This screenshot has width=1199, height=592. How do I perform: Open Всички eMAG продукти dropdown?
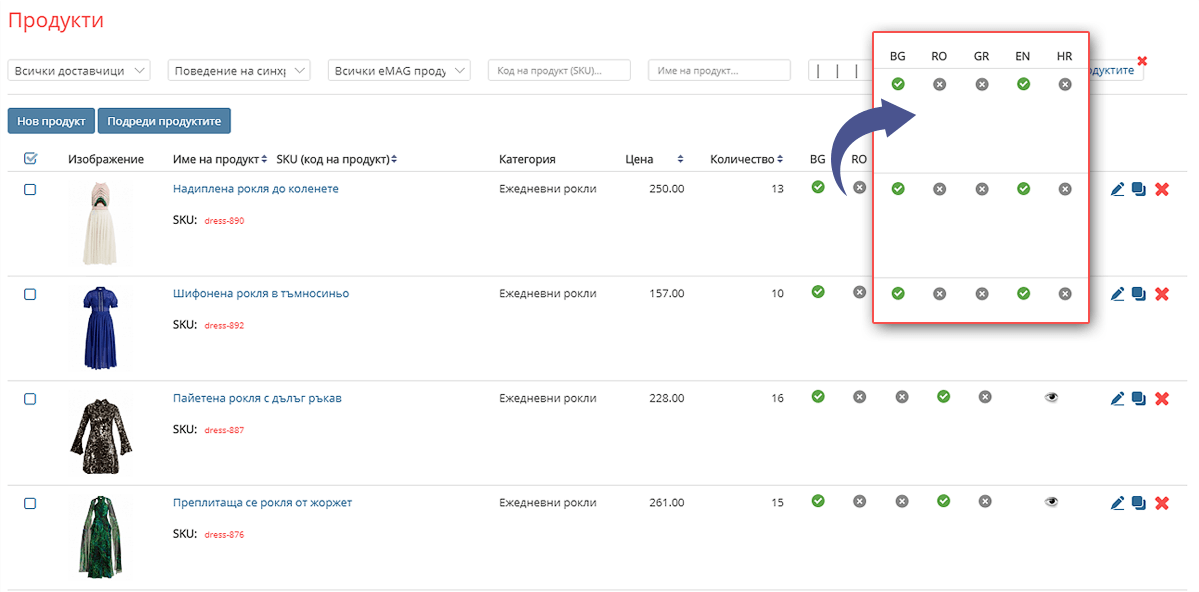[x=399, y=71]
